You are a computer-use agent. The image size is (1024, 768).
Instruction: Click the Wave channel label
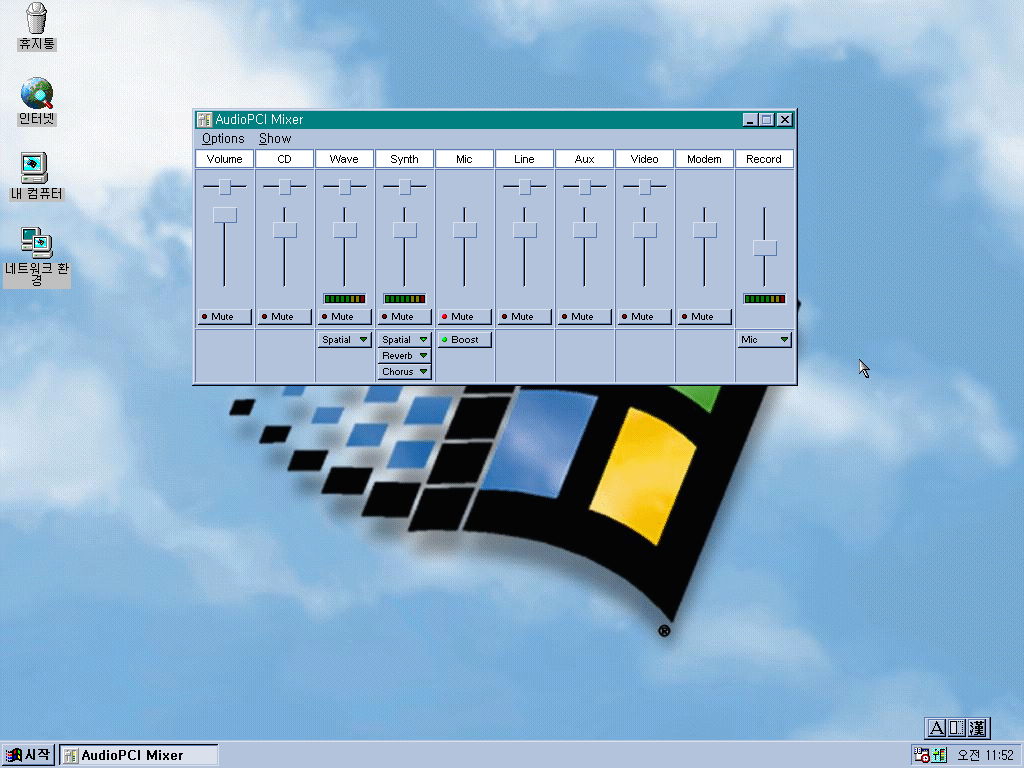pos(345,159)
